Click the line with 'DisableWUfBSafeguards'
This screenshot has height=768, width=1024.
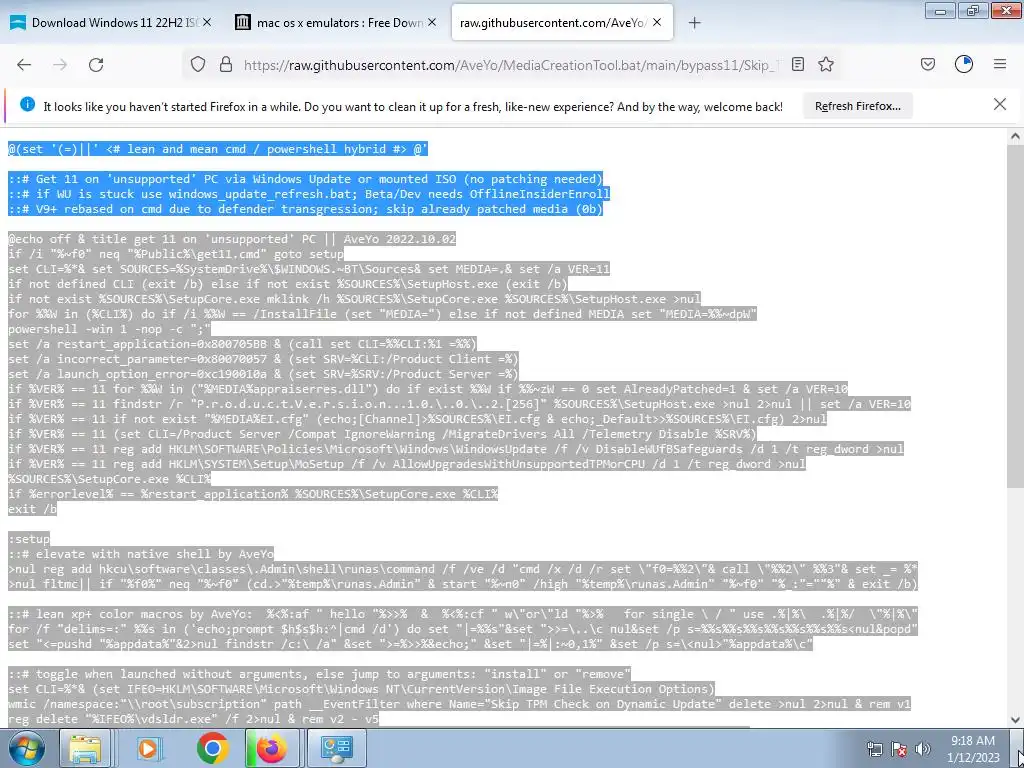pyautogui.click(x=456, y=449)
